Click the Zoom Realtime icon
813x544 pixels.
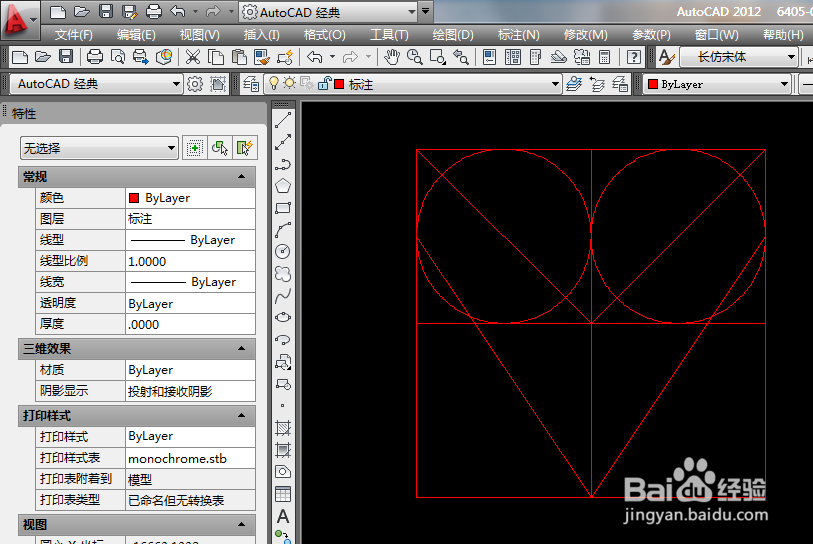[x=415, y=57]
